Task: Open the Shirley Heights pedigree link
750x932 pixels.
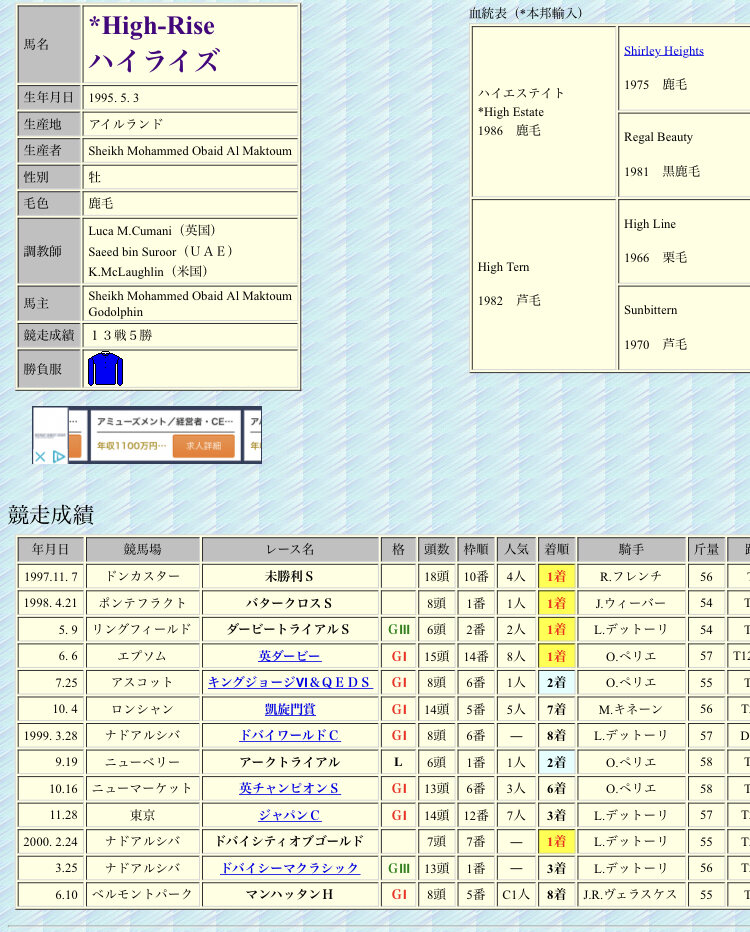Action: coord(663,51)
